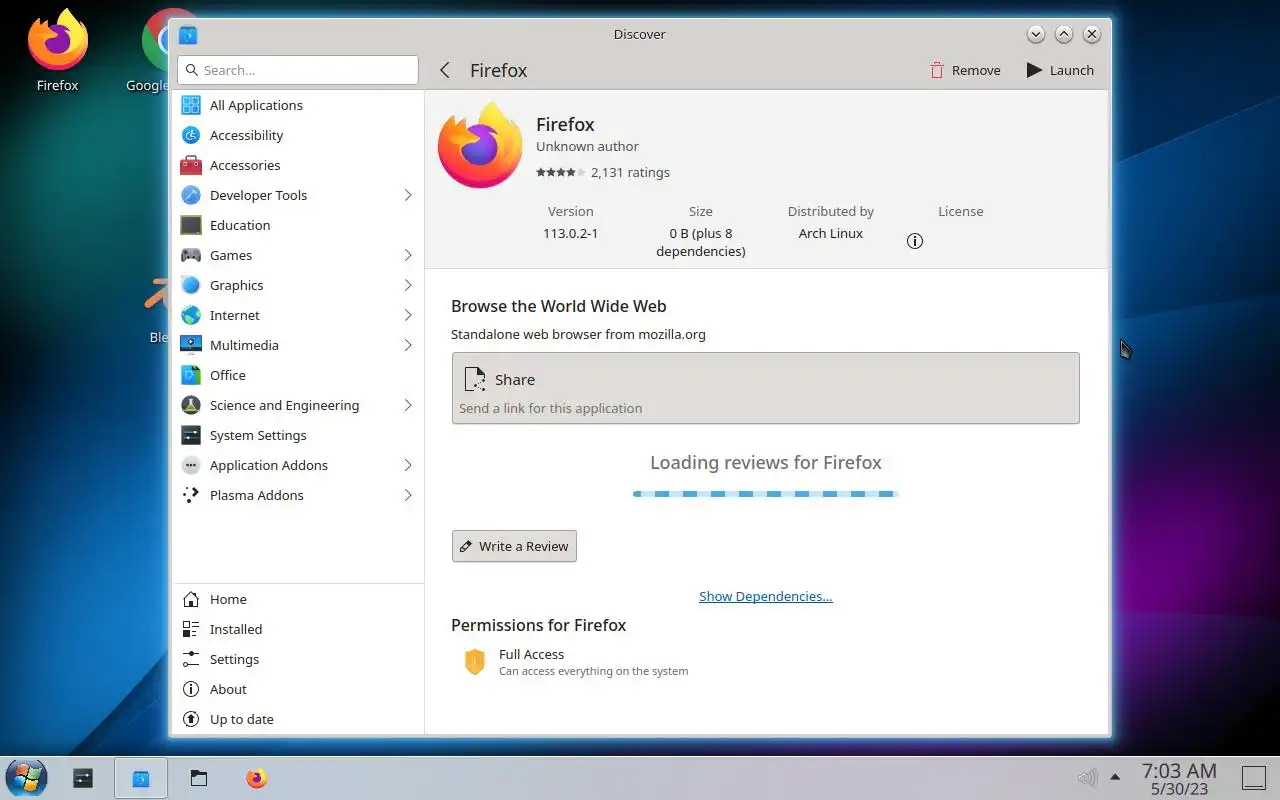This screenshot has width=1280, height=800.
Task: Select the Education category icon
Action: click(191, 225)
